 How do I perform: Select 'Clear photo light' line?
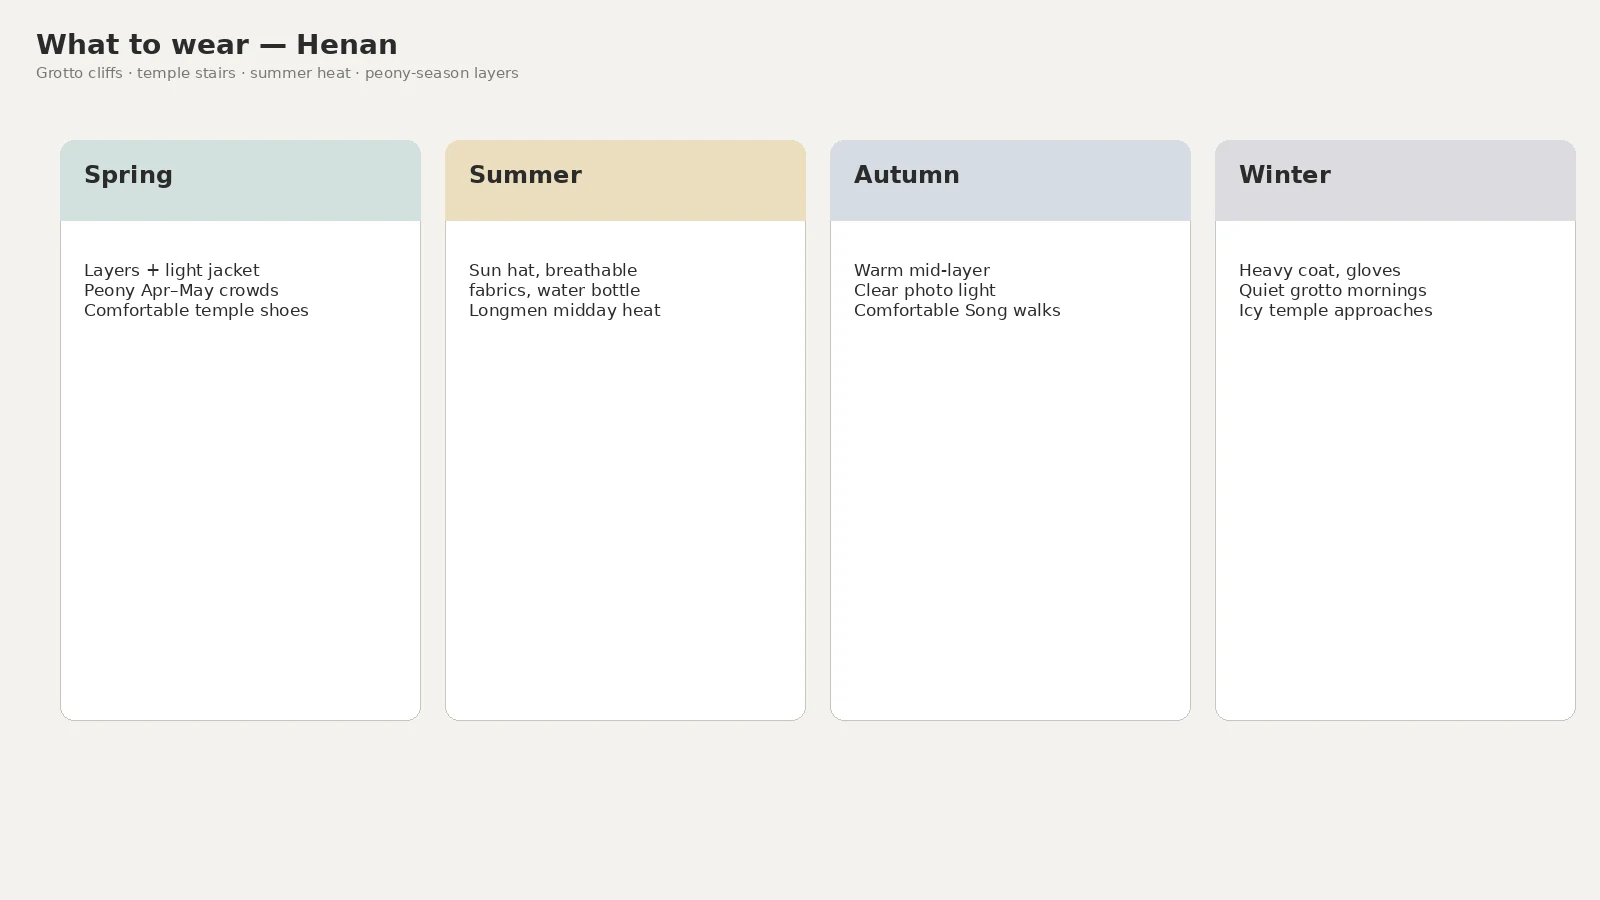click(x=925, y=290)
